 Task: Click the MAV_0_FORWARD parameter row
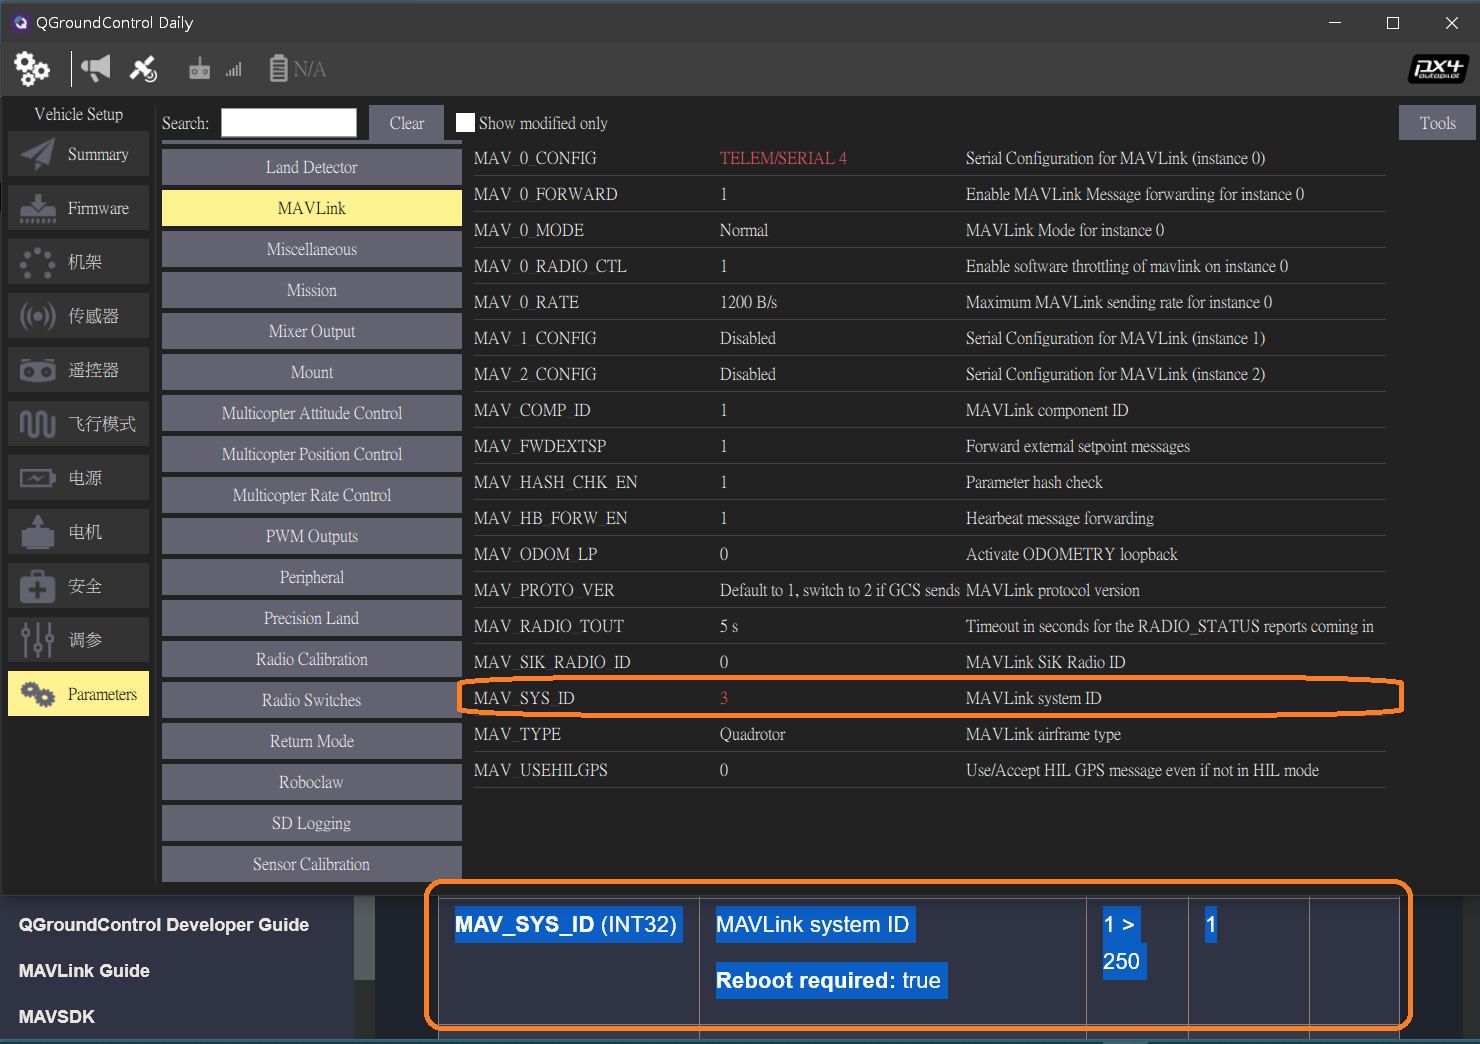pos(930,194)
